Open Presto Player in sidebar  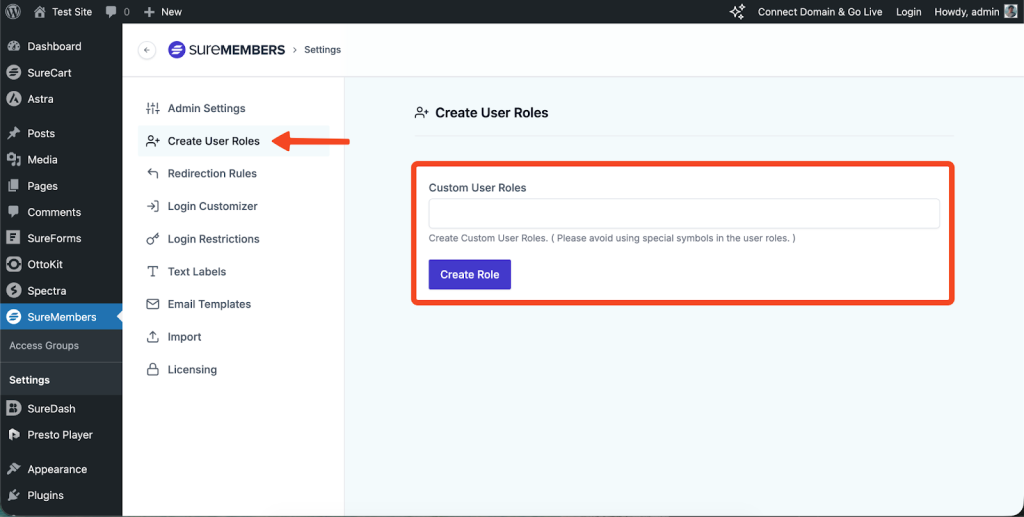coord(60,435)
